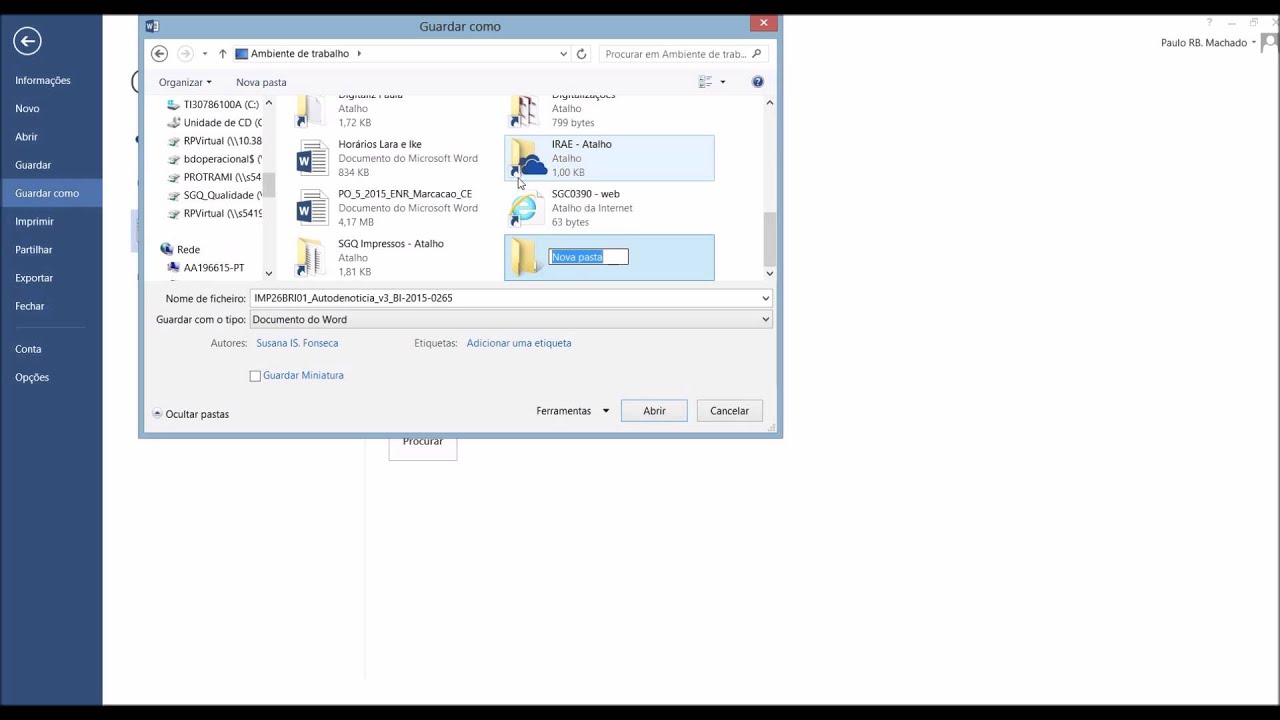1280x720 pixels.
Task: Go up one folder level with the up arrow
Action: pos(222,54)
